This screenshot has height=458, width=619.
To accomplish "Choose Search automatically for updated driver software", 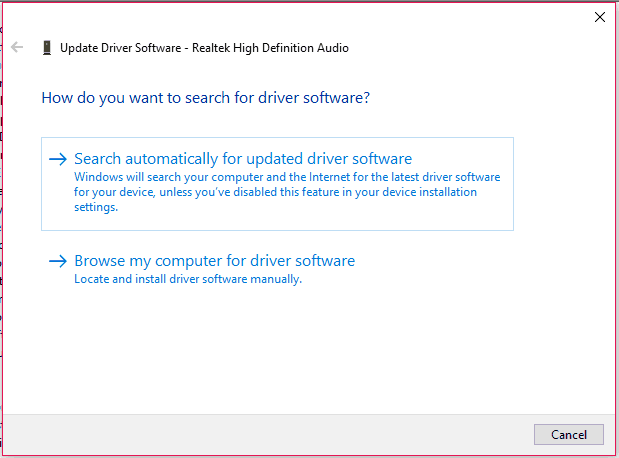I will [243, 159].
